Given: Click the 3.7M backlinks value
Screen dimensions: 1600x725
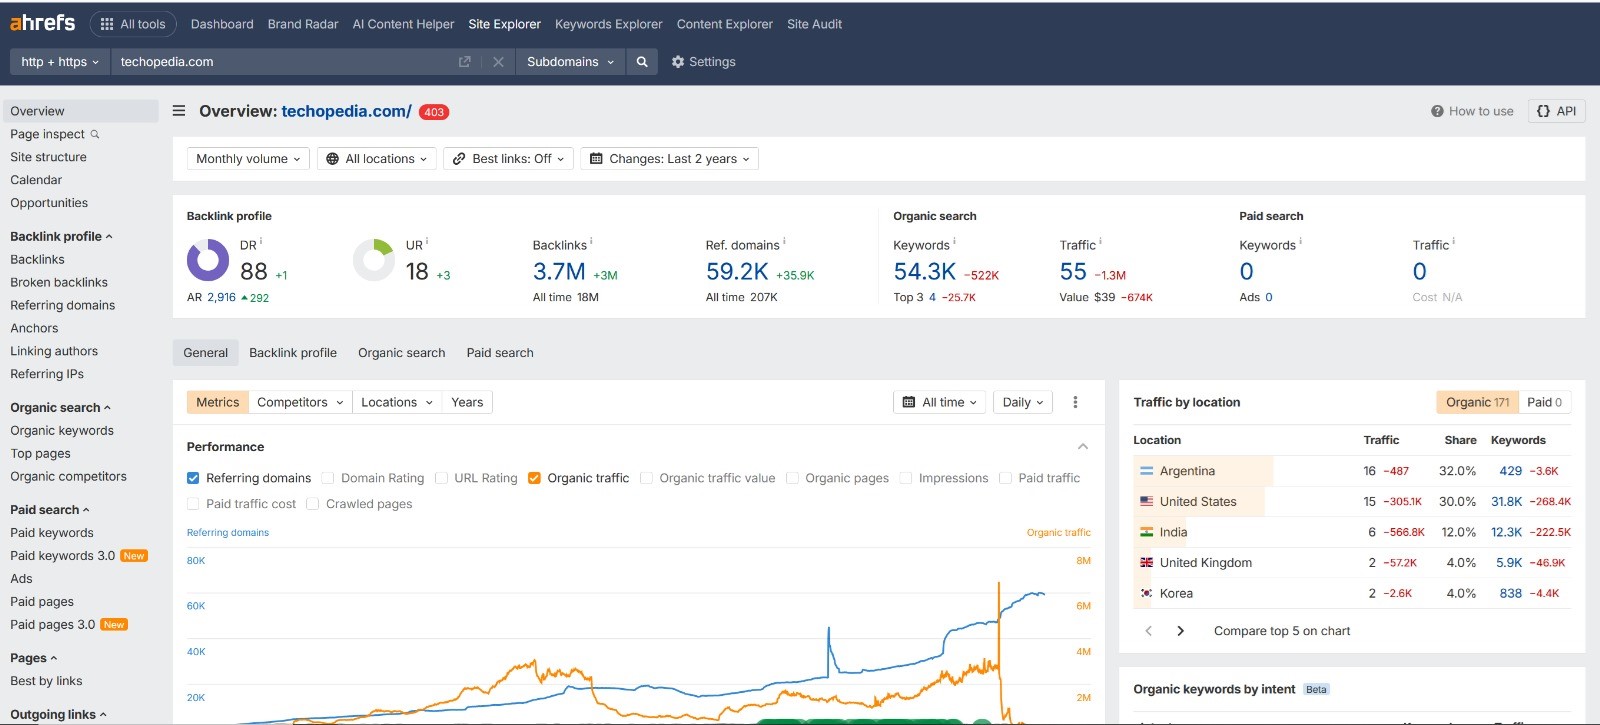Looking at the screenshot, I should tap(559, 272).
